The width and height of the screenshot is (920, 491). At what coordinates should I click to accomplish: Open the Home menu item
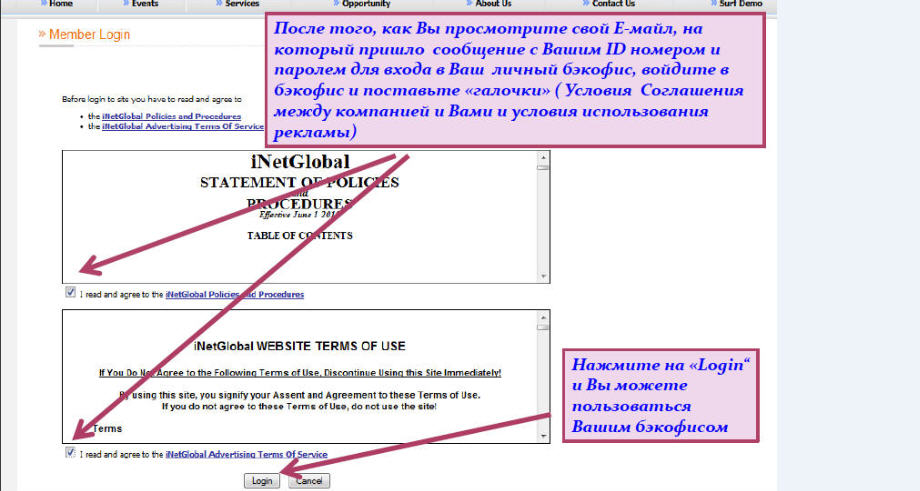click(x=60, y=4)
